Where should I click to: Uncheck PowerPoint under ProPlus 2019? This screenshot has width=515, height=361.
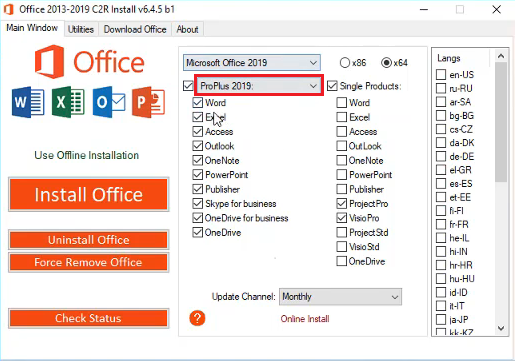[x=198, y=175]
